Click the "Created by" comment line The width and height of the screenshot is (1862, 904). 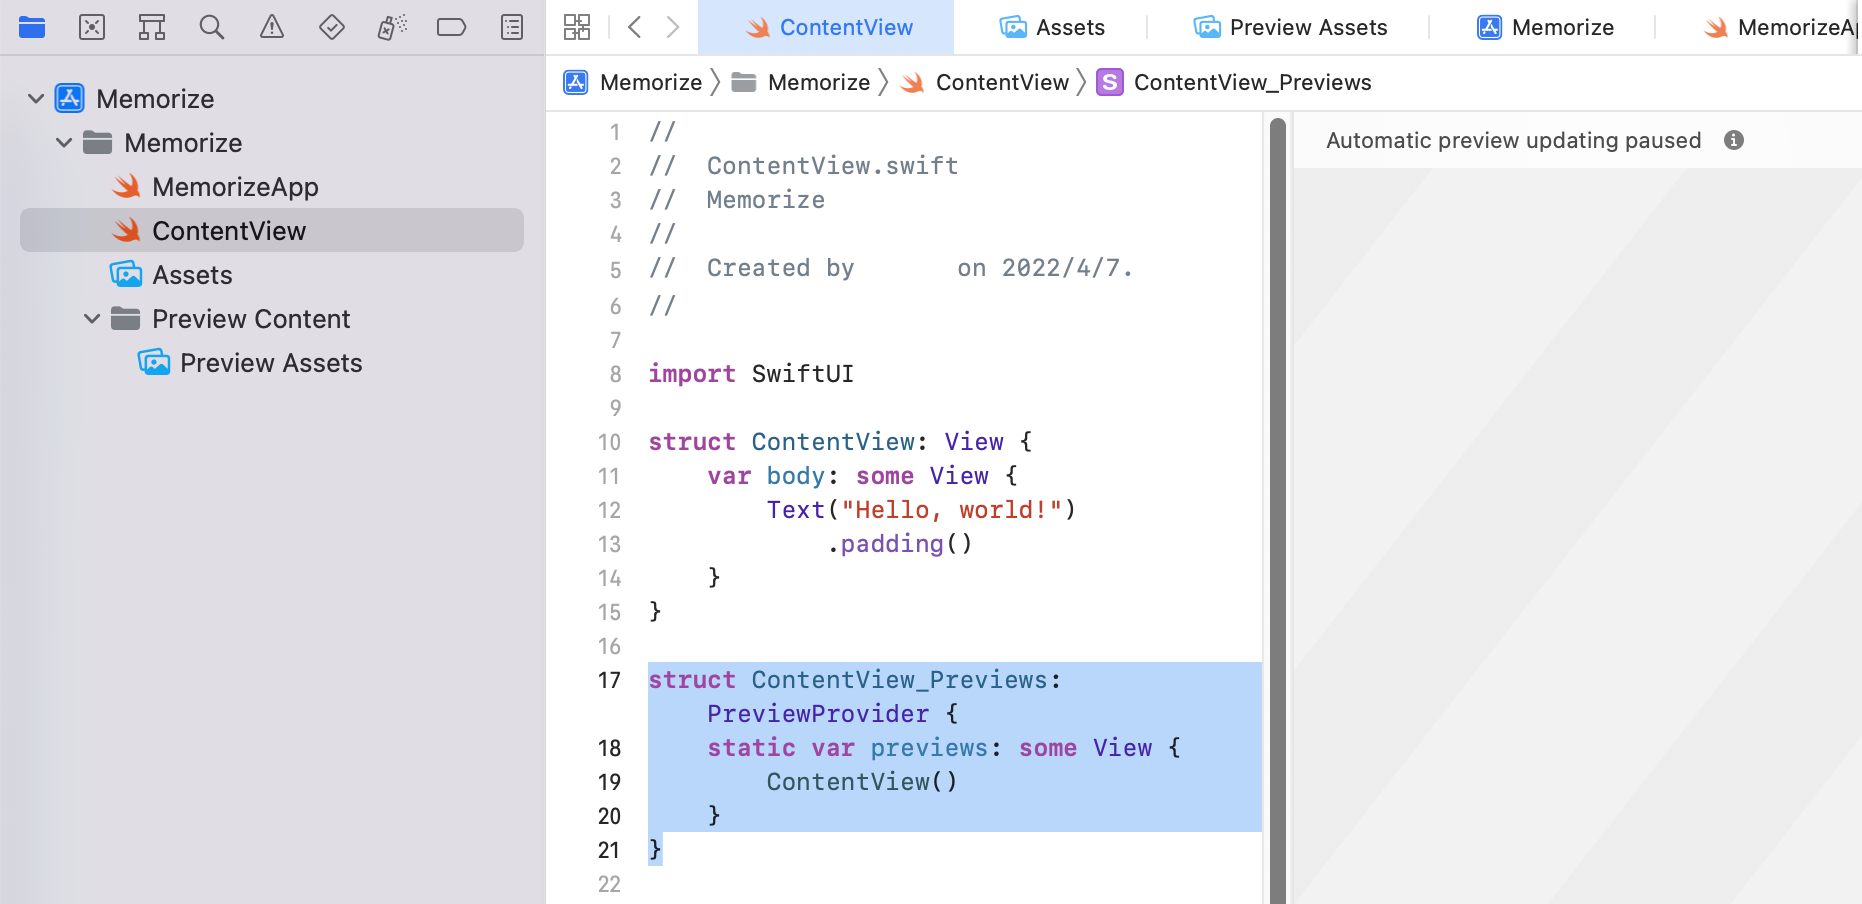[x=891, y=268]
